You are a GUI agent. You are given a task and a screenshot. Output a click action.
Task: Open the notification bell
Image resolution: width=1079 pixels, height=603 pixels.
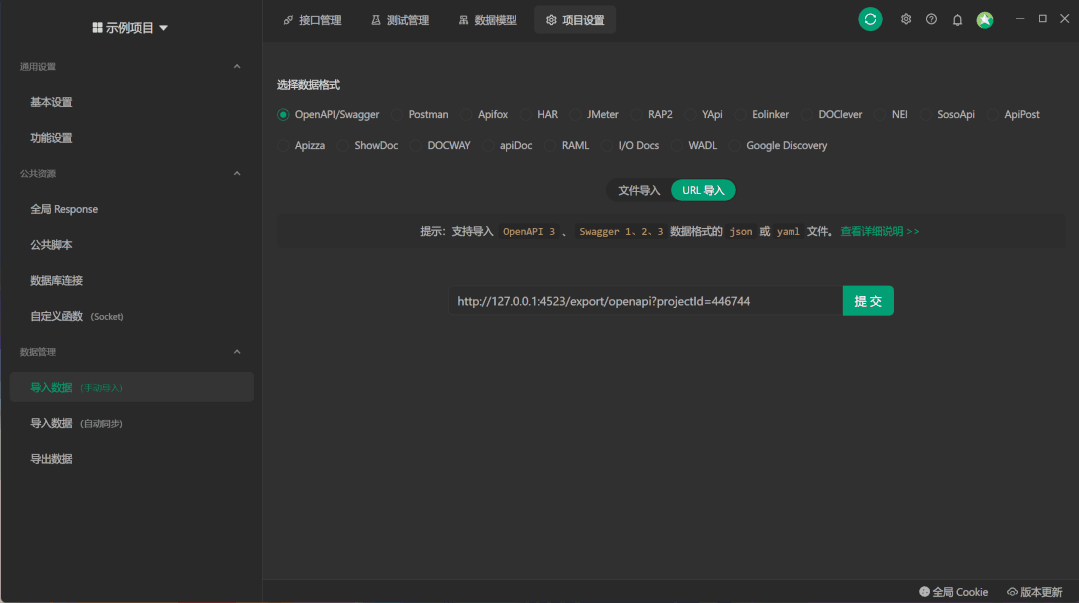(956, 18)
